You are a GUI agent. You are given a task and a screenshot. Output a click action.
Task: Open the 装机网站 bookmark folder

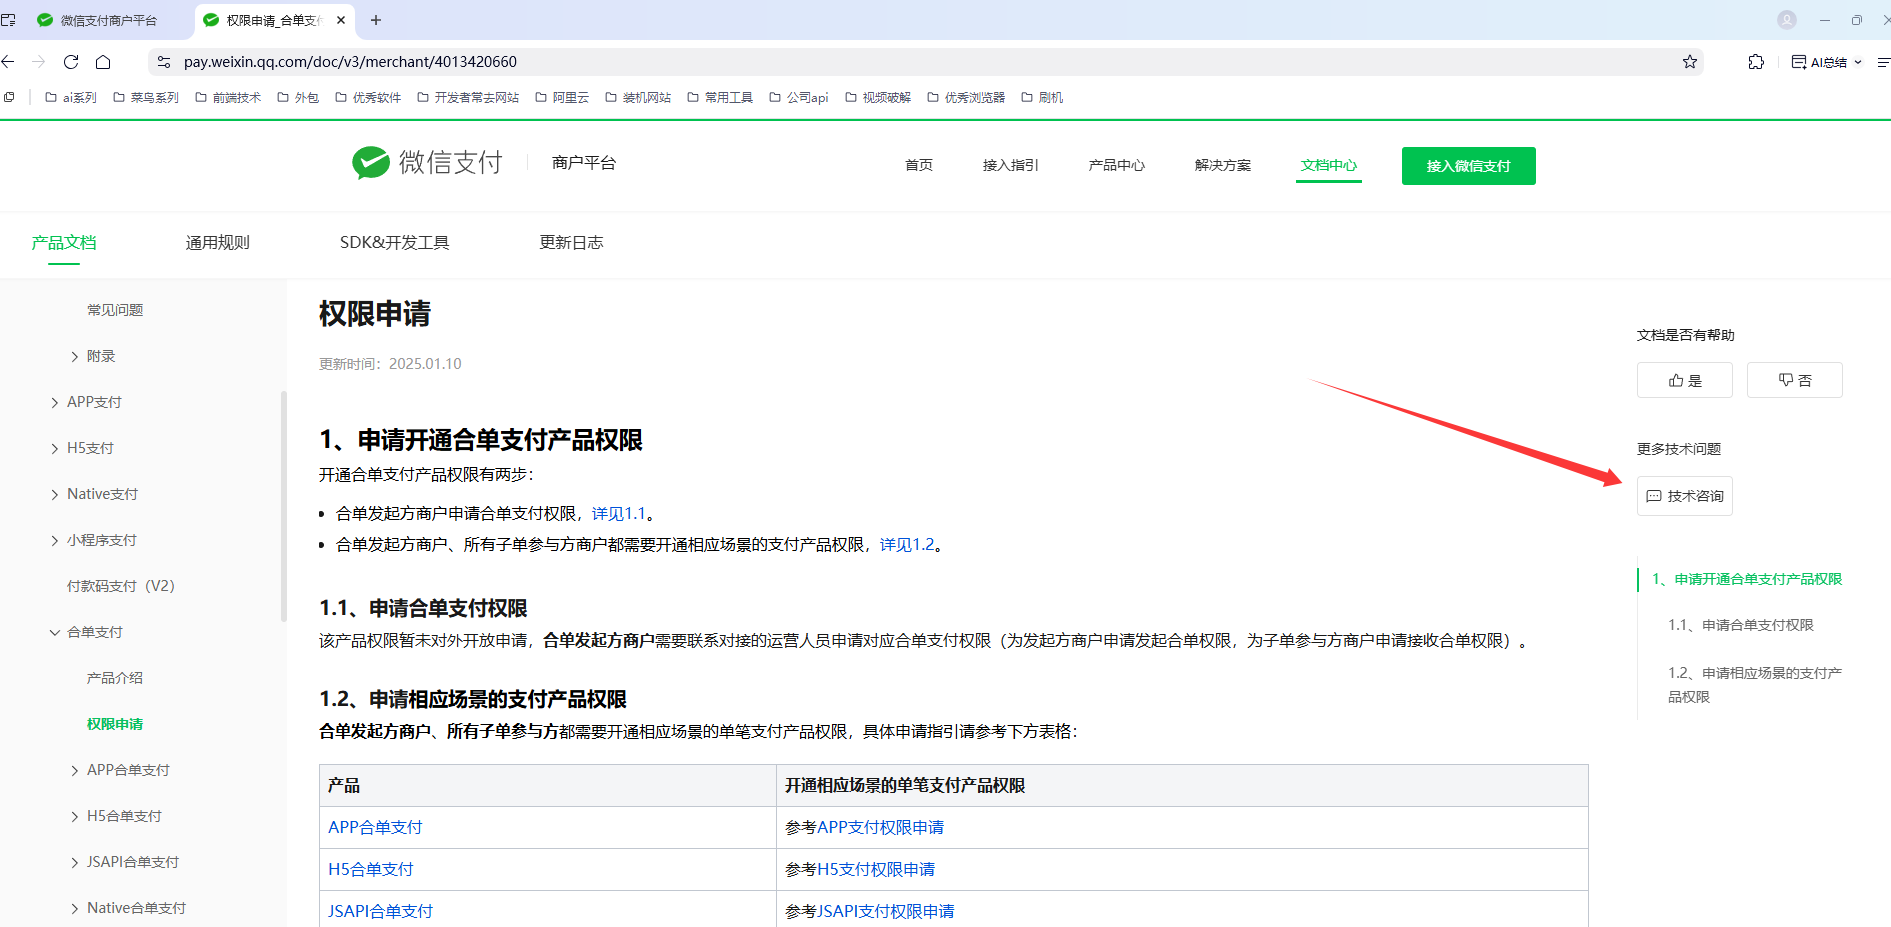(x=638, y=97)
